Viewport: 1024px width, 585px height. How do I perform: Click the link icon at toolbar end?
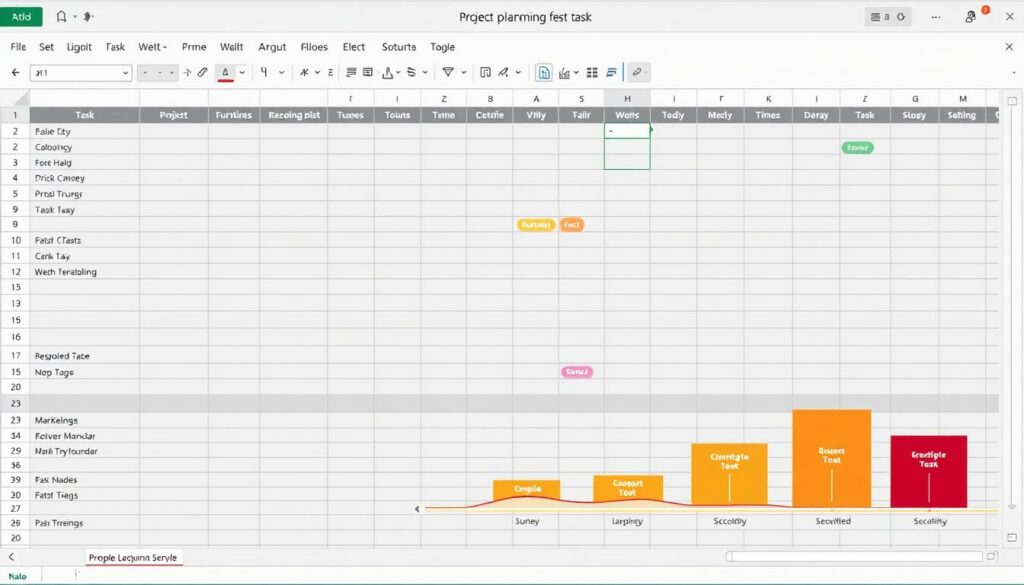tap(637, 72)
